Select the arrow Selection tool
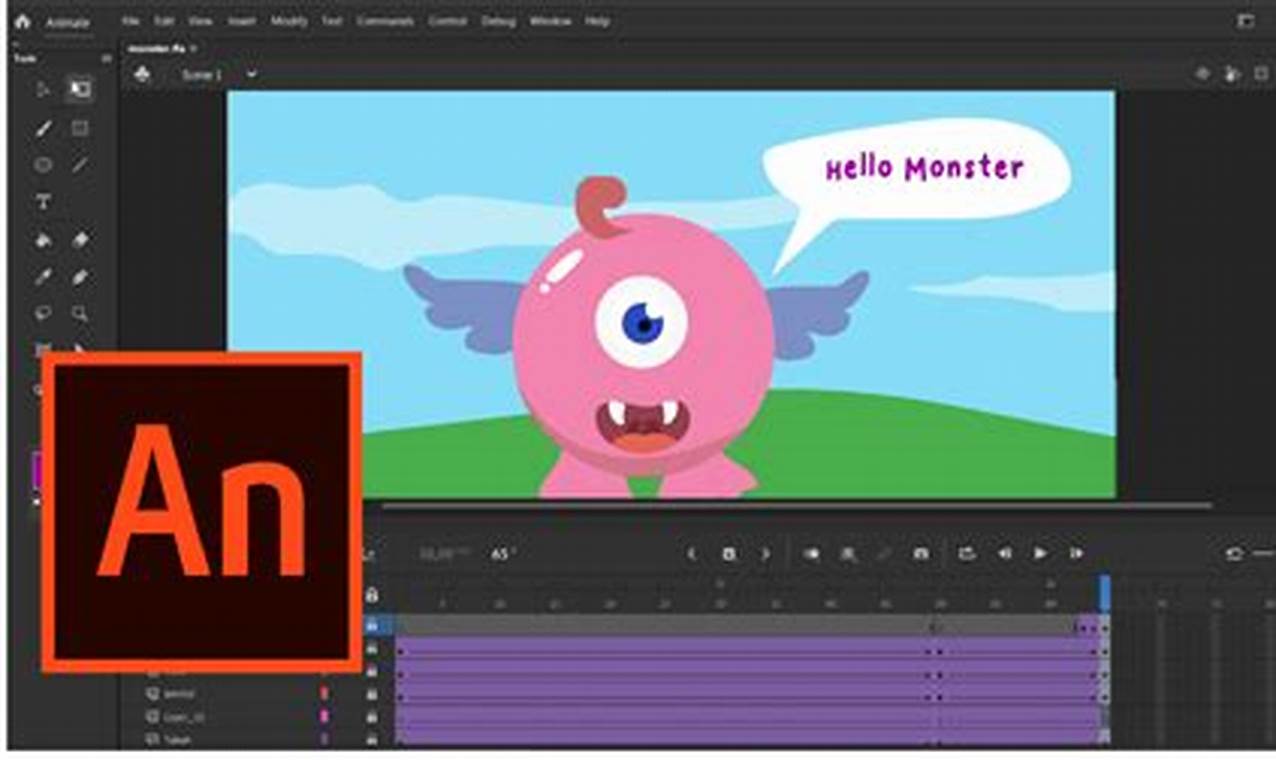The image size is (1276, 760). click(43, 90)
